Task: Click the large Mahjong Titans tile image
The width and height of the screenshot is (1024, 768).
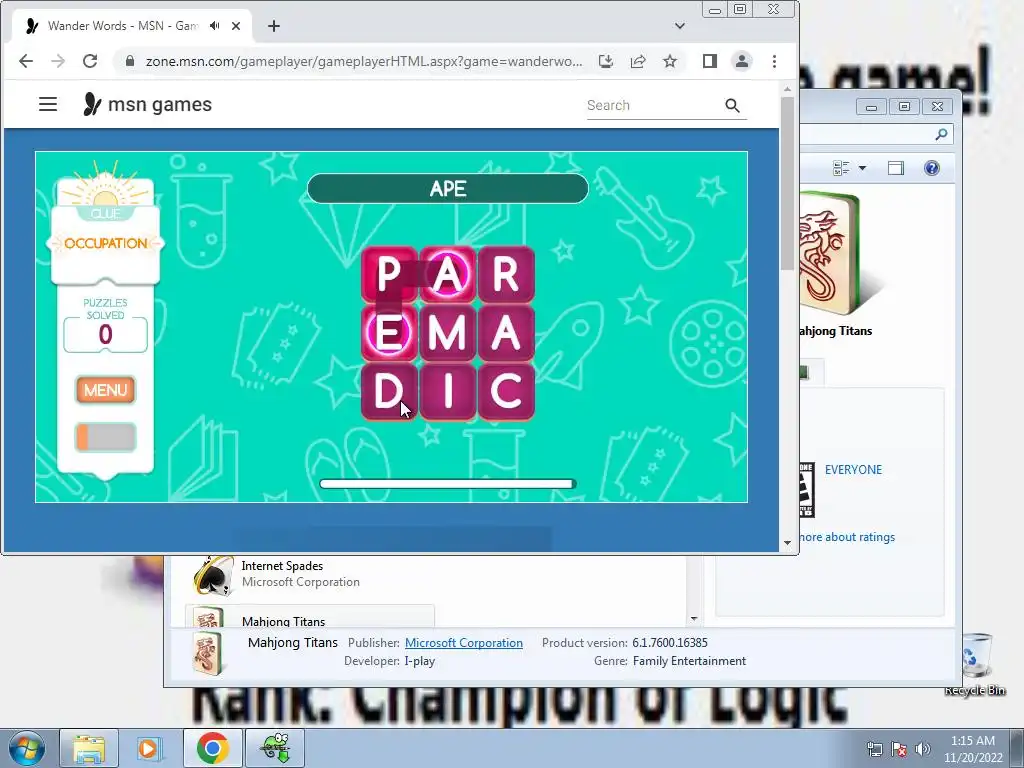Action: coord(831,255)
